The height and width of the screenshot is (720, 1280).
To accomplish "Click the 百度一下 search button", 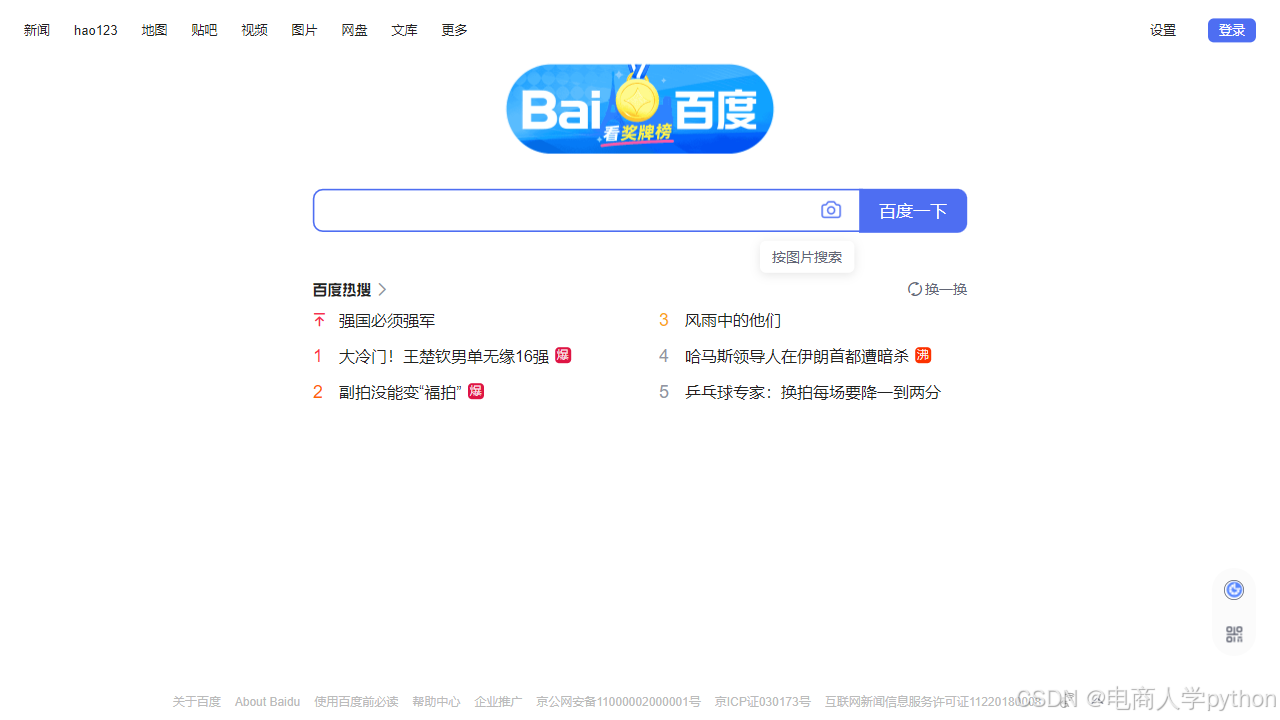I will 913,210.
